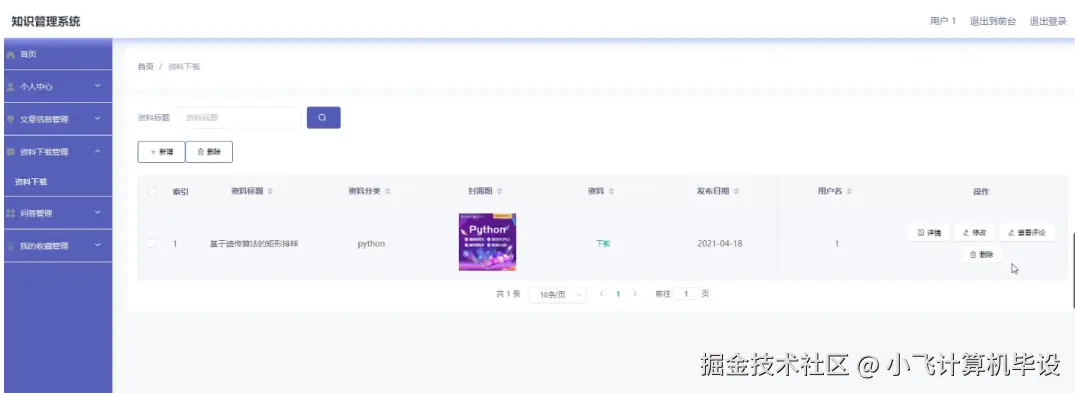Click 删除 in row 1 actions
The width and height of the screenshot is (1075, 393).
[x=981, y=254]
